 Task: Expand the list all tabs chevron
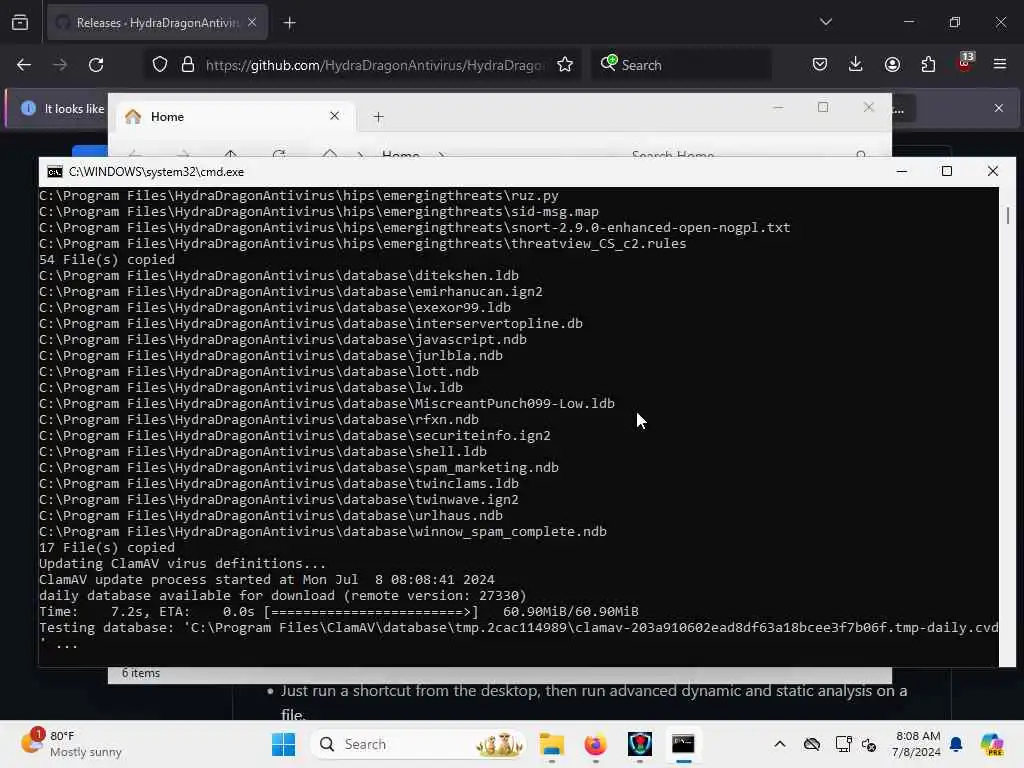[x=825, y=22]
